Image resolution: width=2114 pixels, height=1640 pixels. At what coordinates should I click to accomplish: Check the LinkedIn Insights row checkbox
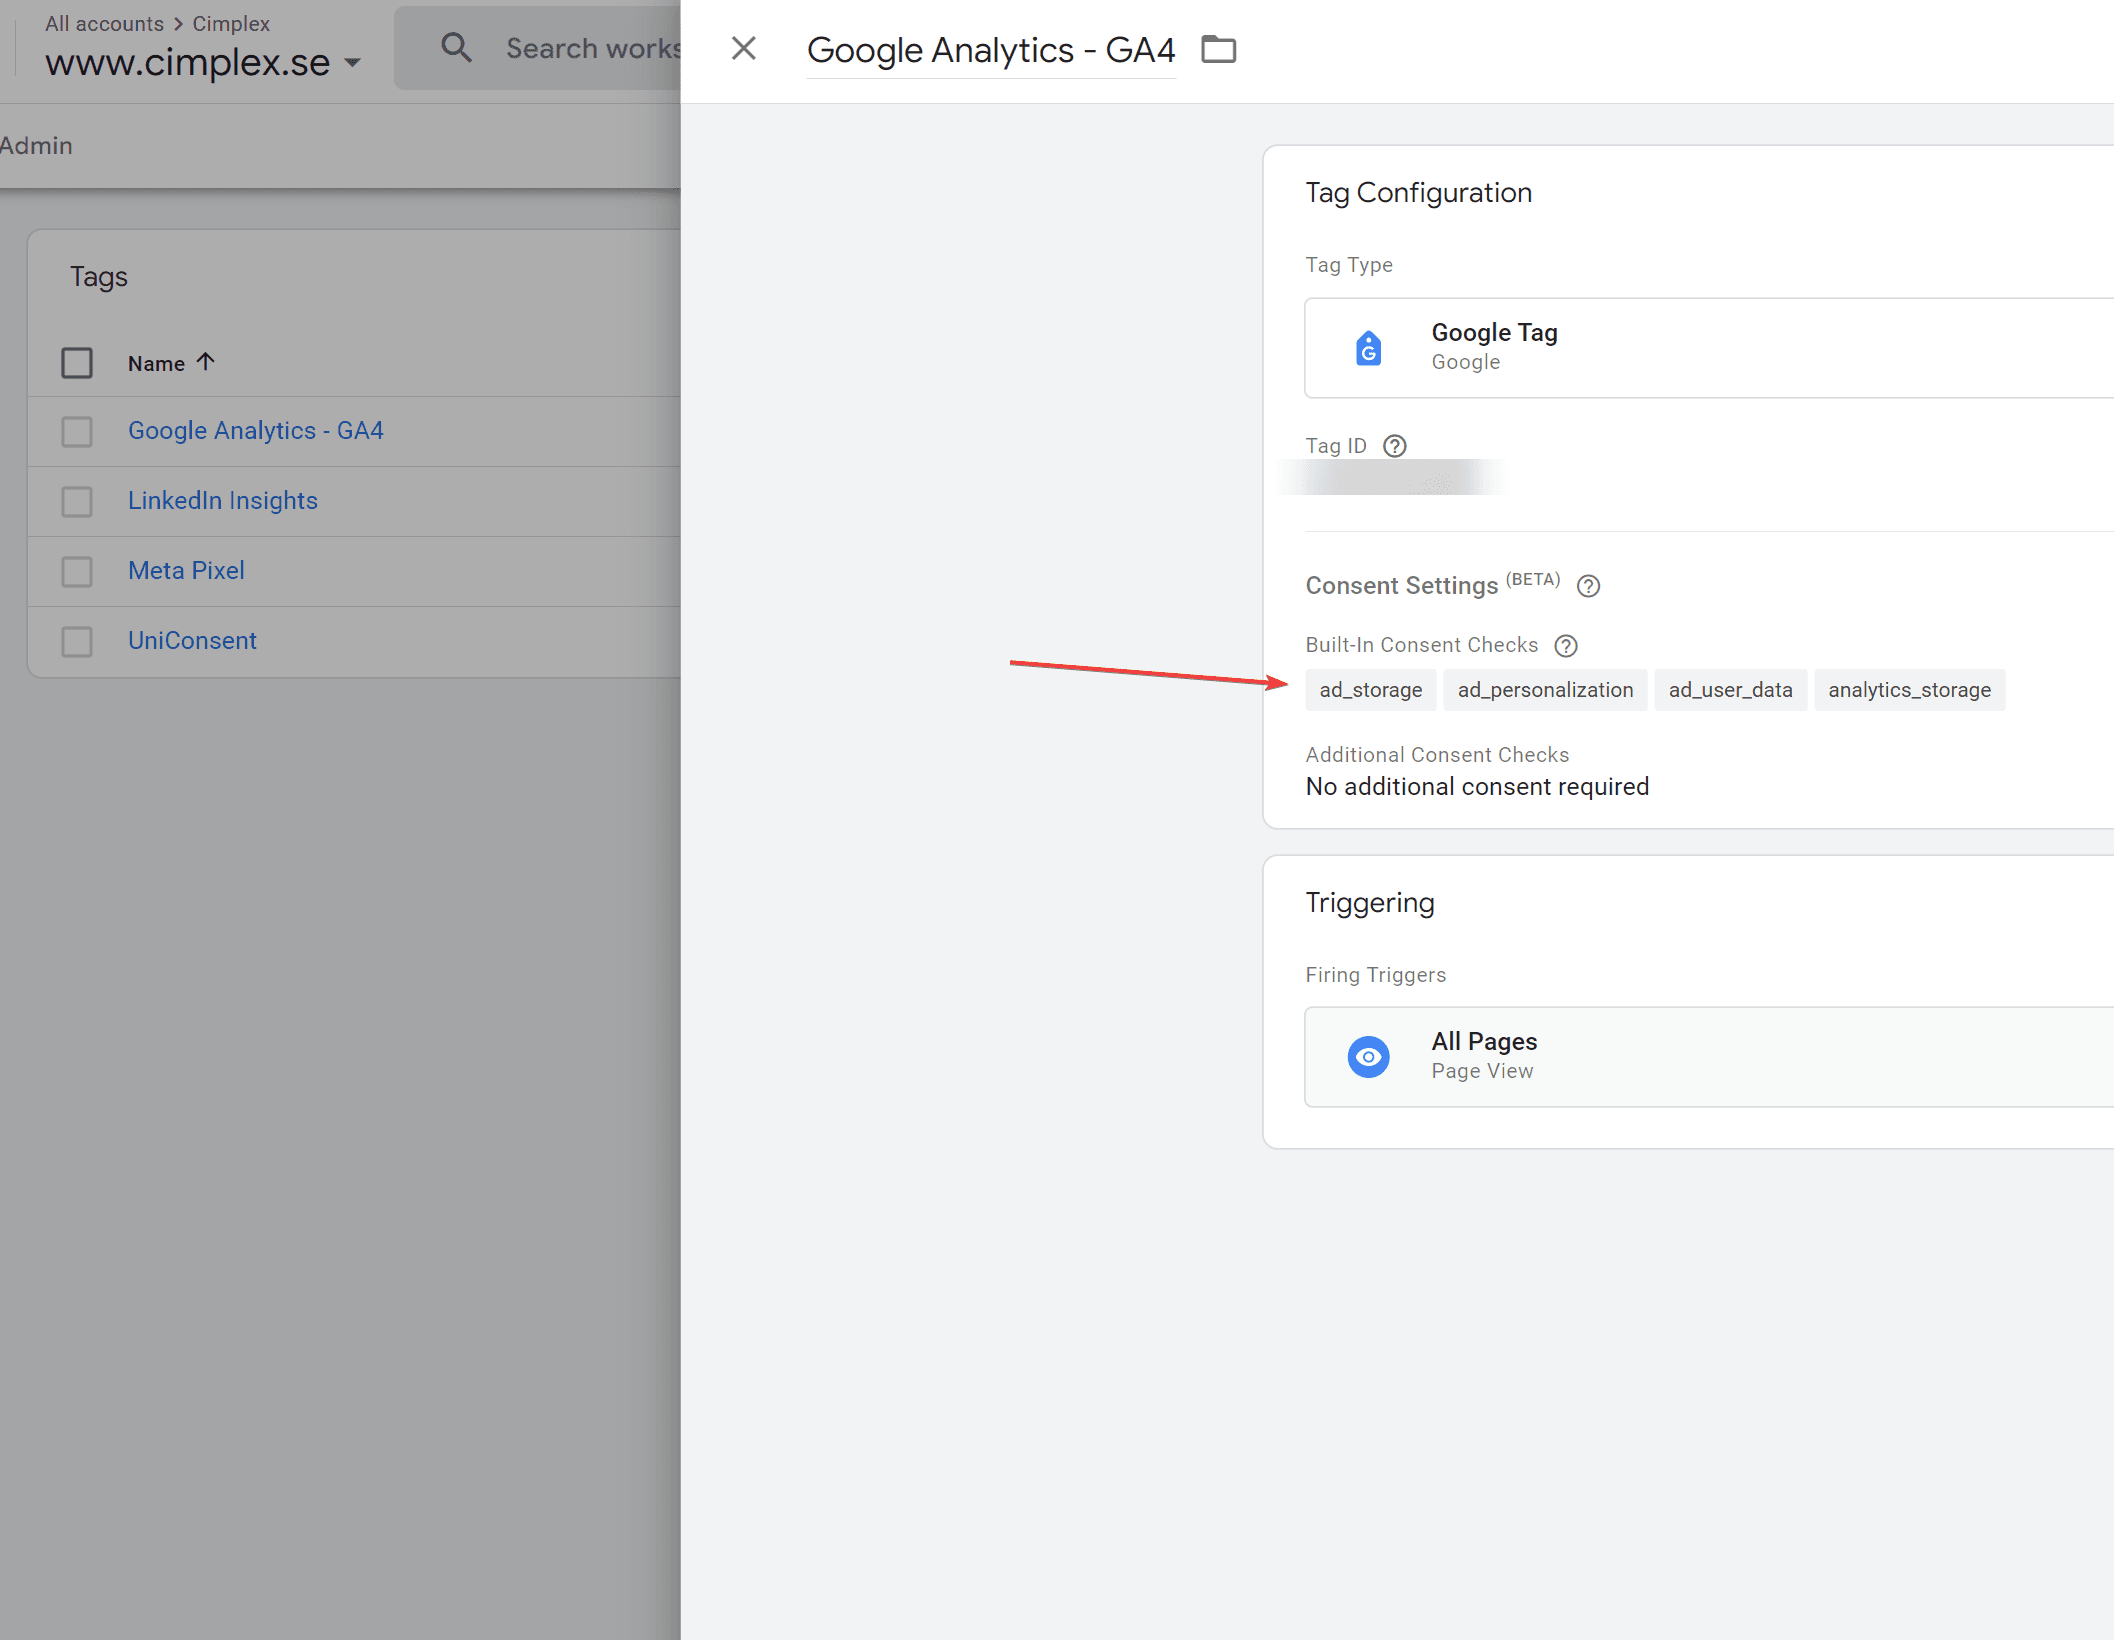[77, 502]
